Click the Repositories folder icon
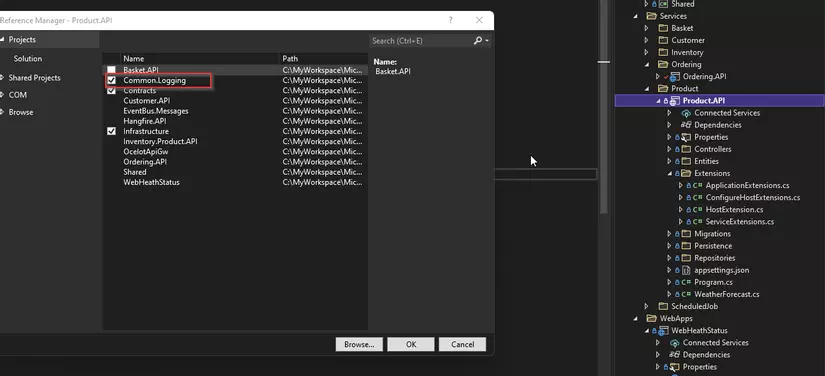825x376 pixels. [x=686, y=258]
